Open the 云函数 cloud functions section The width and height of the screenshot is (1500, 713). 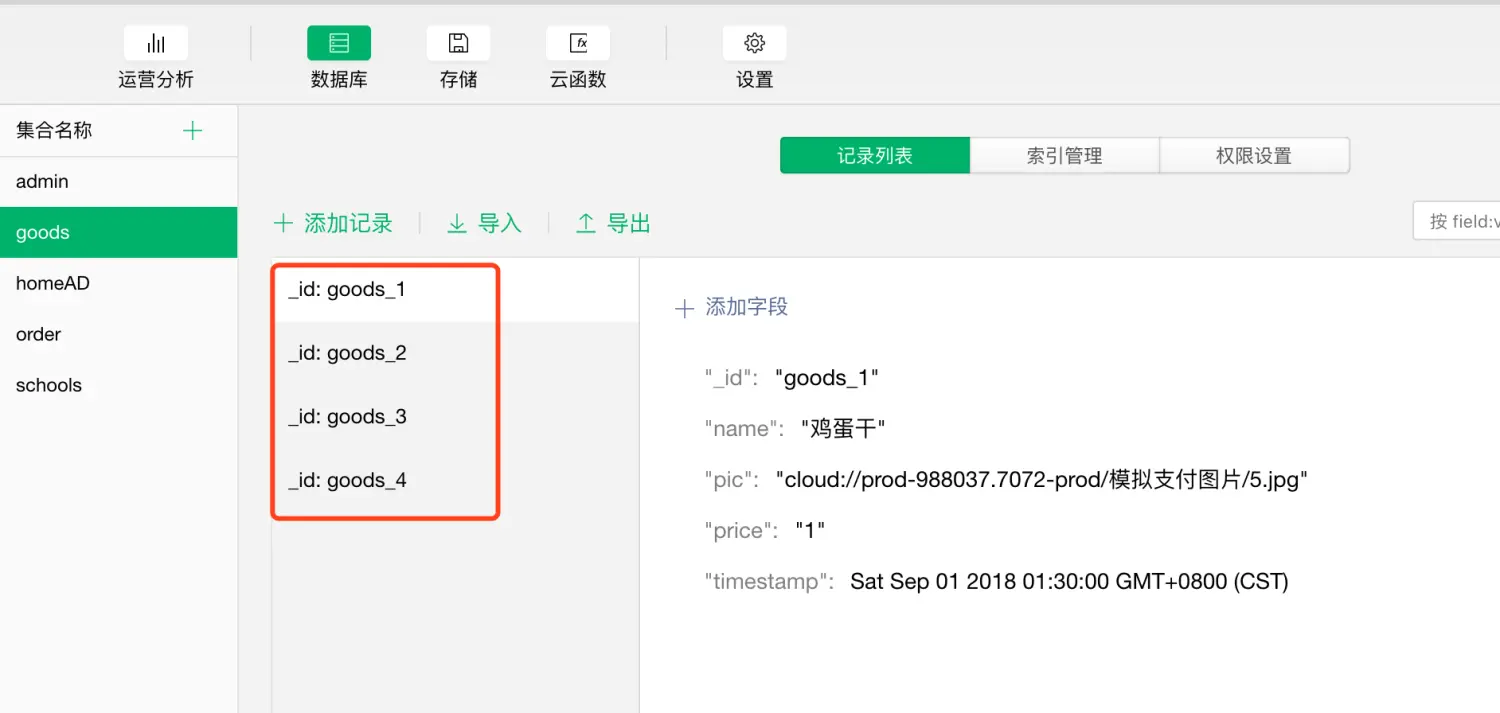pyautogui.click(x=578, y=55)
